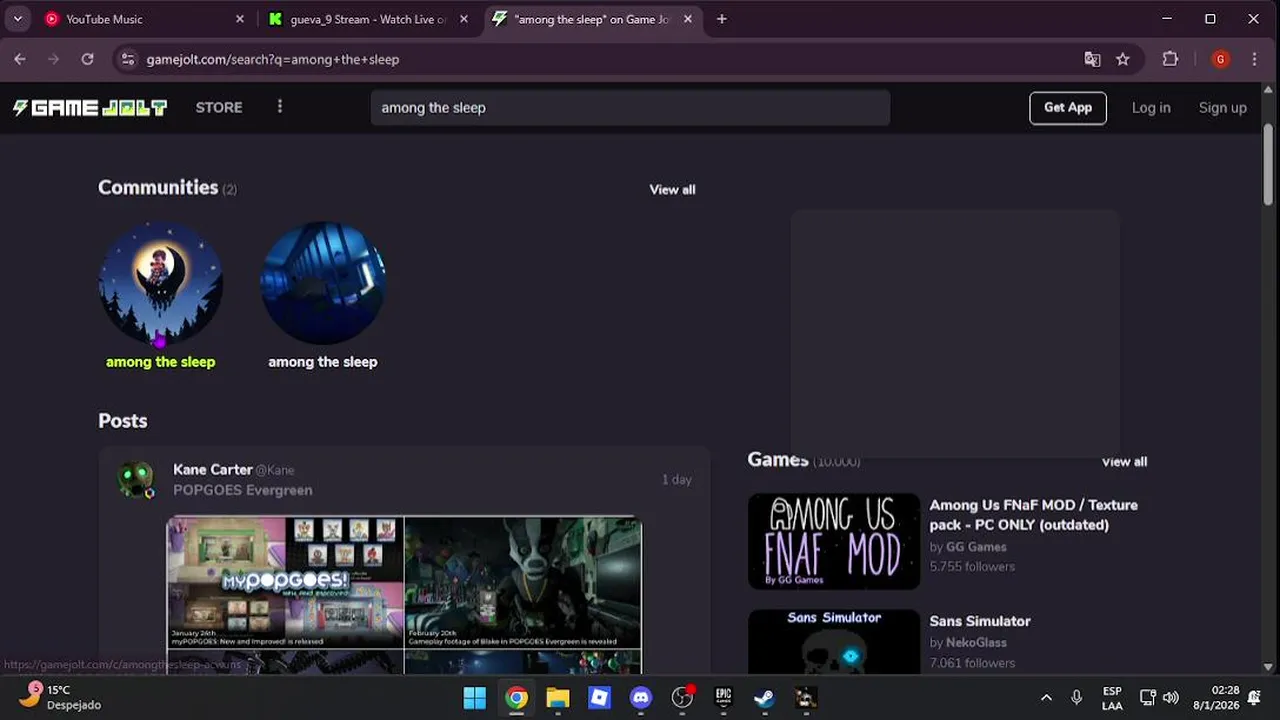
Task: Open a new browser tab
Action: [722, 19]
